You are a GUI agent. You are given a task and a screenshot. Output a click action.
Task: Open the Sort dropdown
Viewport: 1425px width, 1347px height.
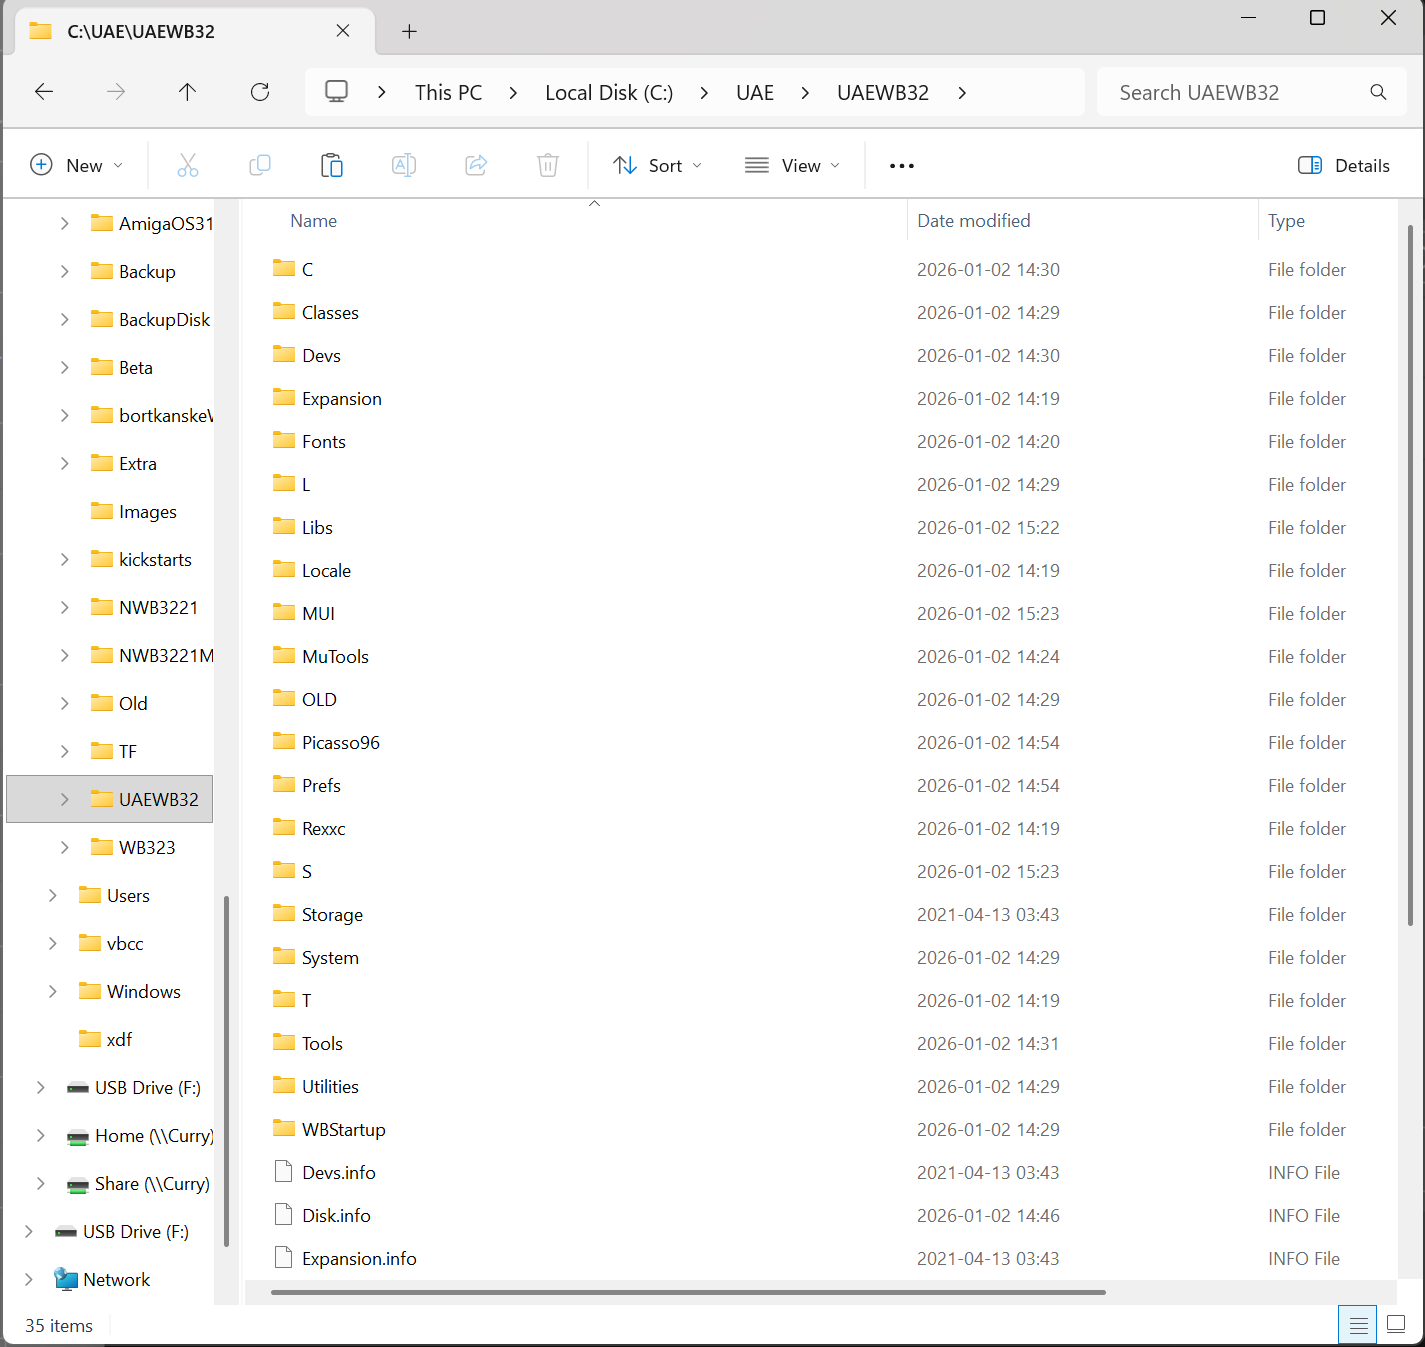(x=657, y=165)
